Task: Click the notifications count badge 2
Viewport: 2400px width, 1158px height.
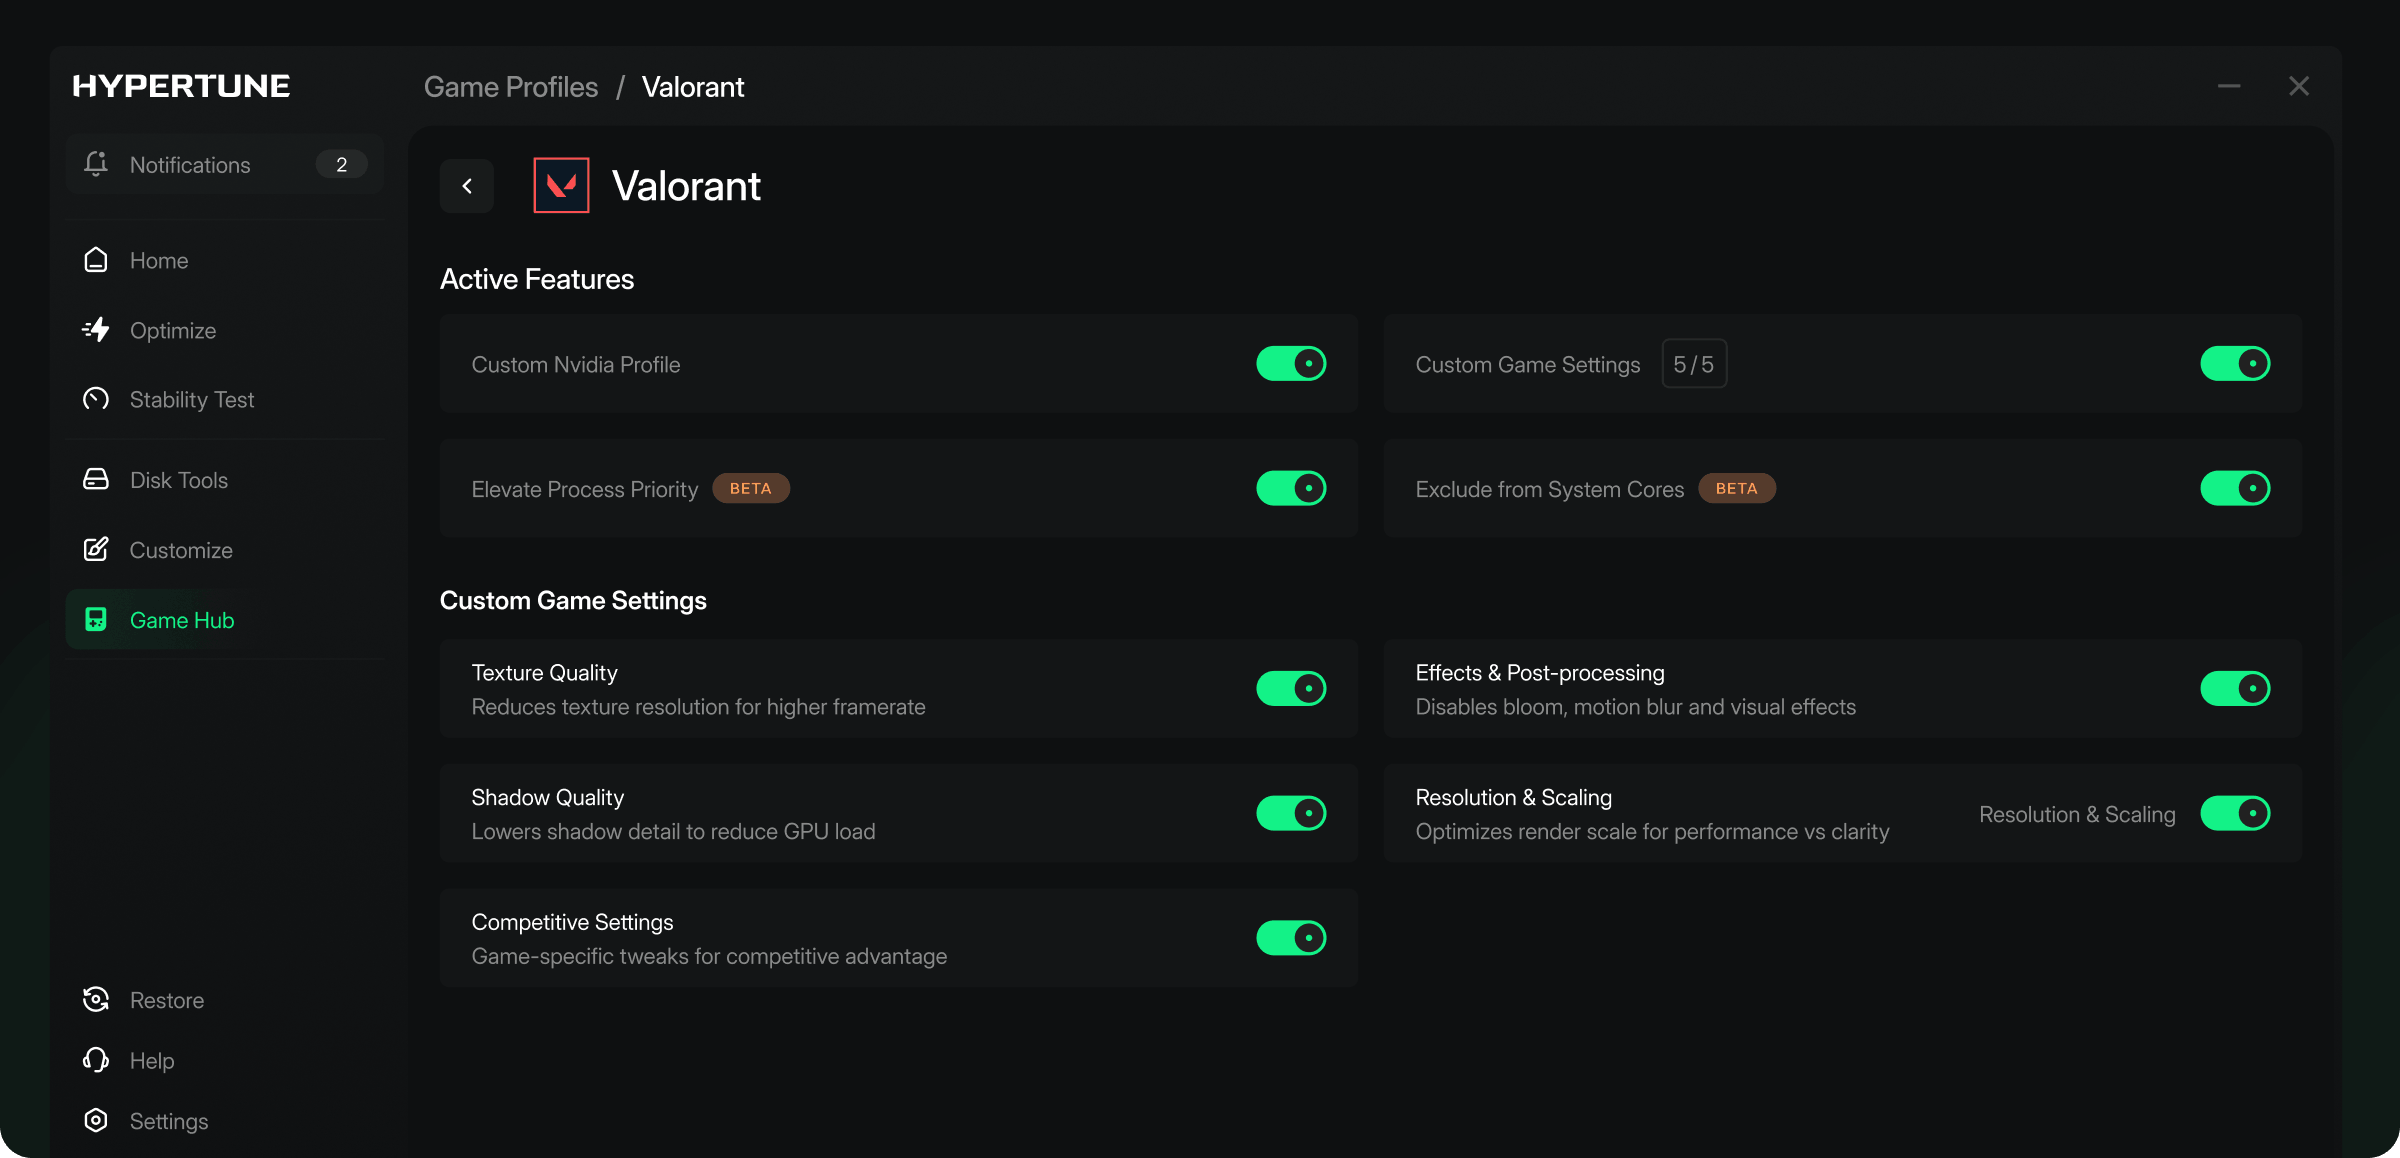Action: tap(341, 165)
